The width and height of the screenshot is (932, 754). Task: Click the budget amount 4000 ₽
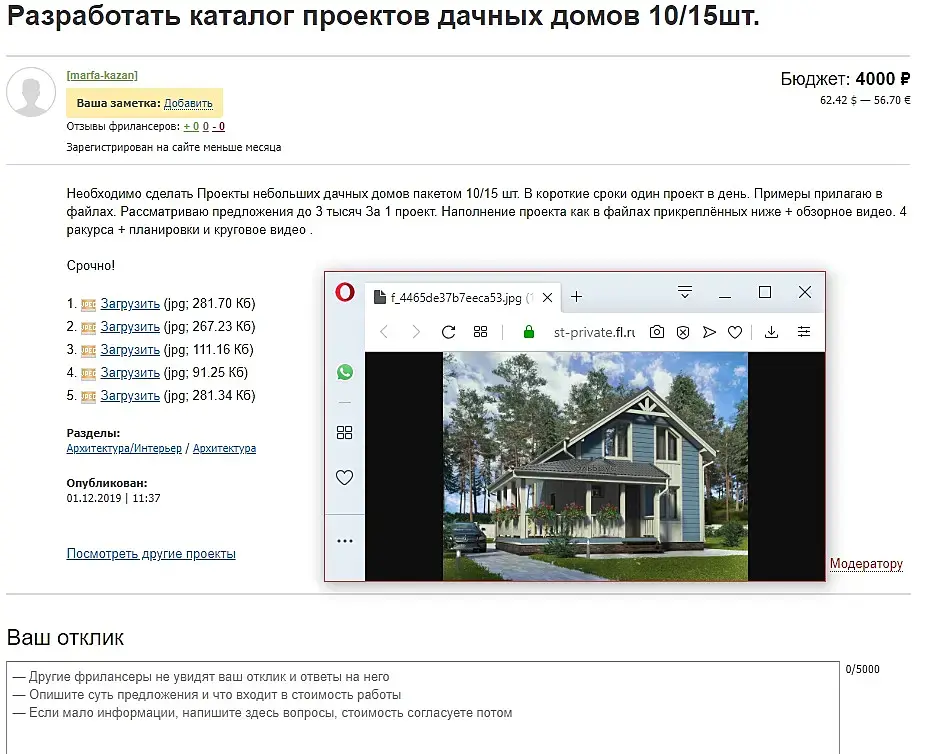point(883,79)
